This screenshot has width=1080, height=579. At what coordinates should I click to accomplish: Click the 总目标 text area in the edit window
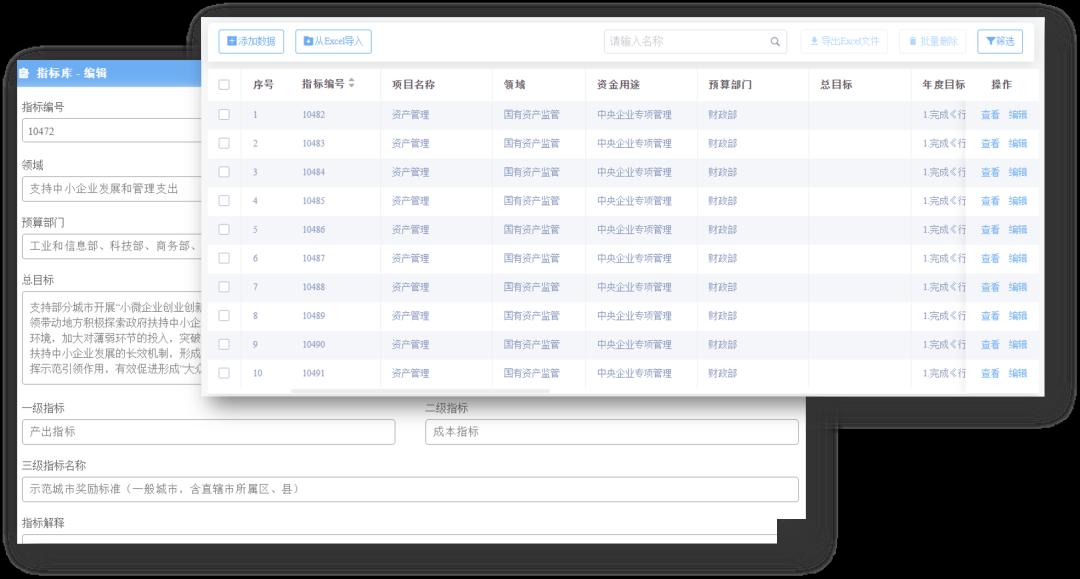pos(112,338)
